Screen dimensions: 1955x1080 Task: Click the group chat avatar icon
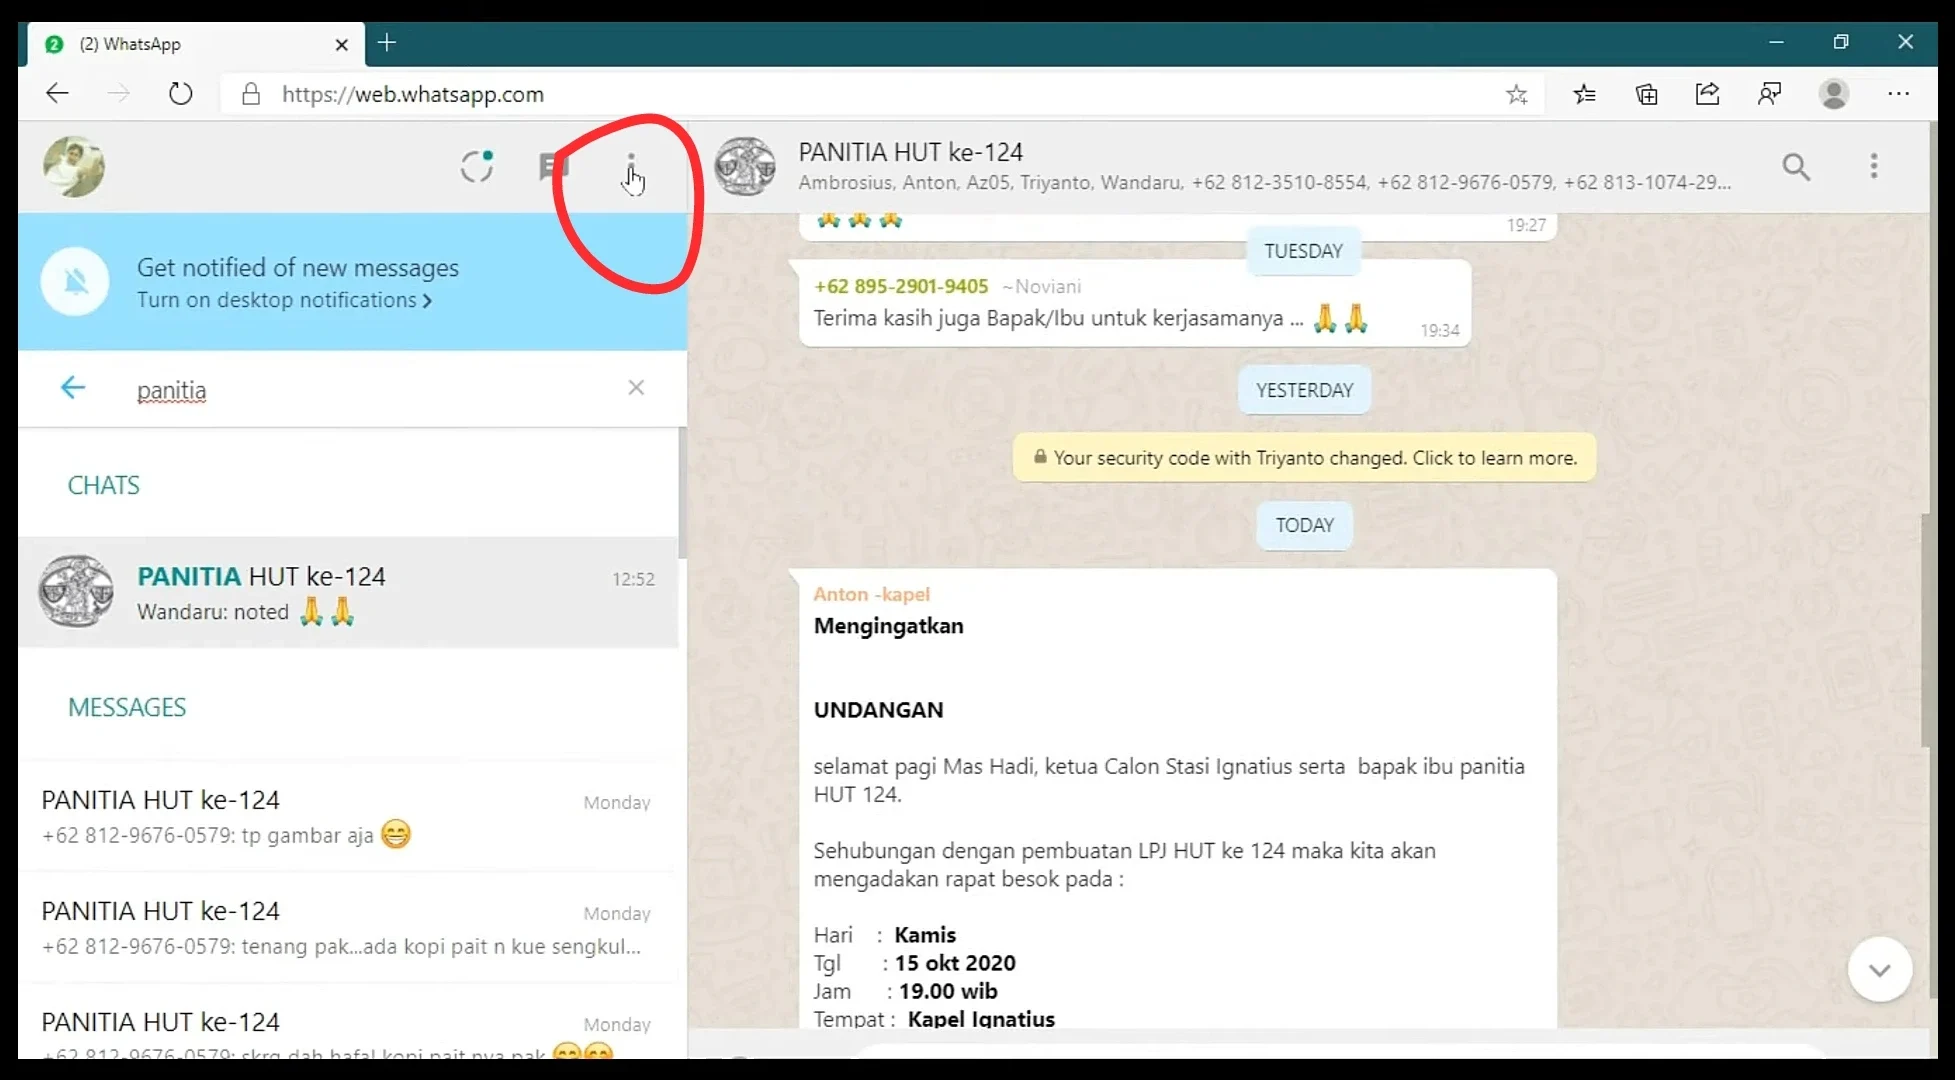pos(746,165)
